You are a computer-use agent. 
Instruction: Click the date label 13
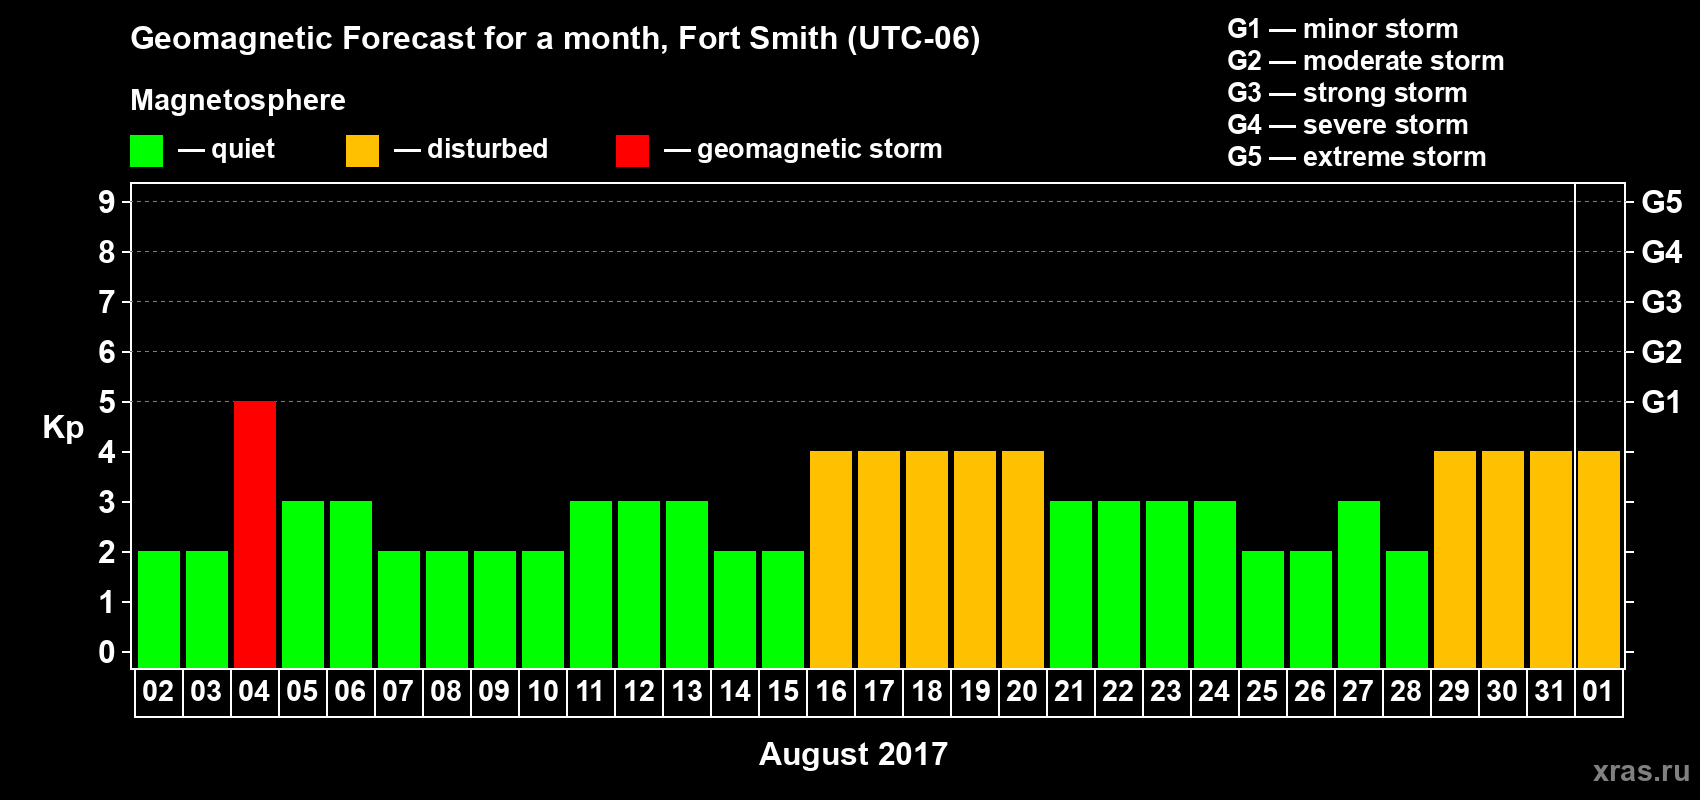point(687,691)
